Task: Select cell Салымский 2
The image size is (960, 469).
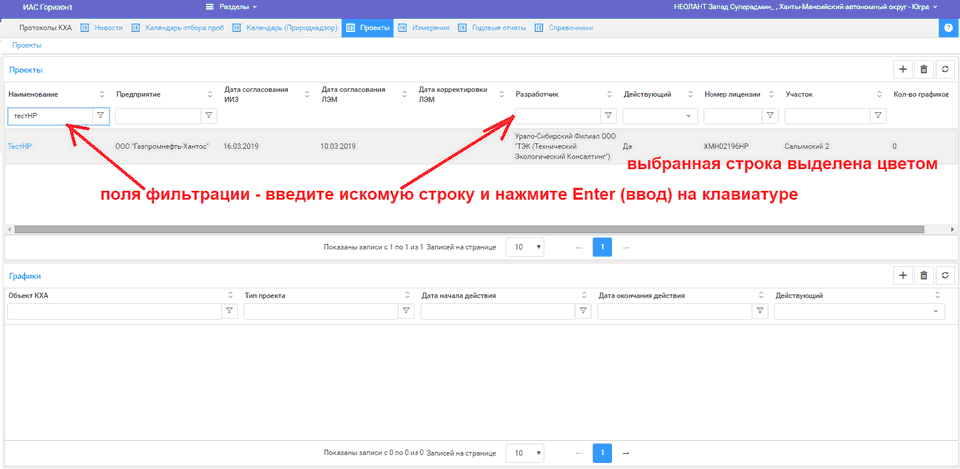Action: [806, 146]
